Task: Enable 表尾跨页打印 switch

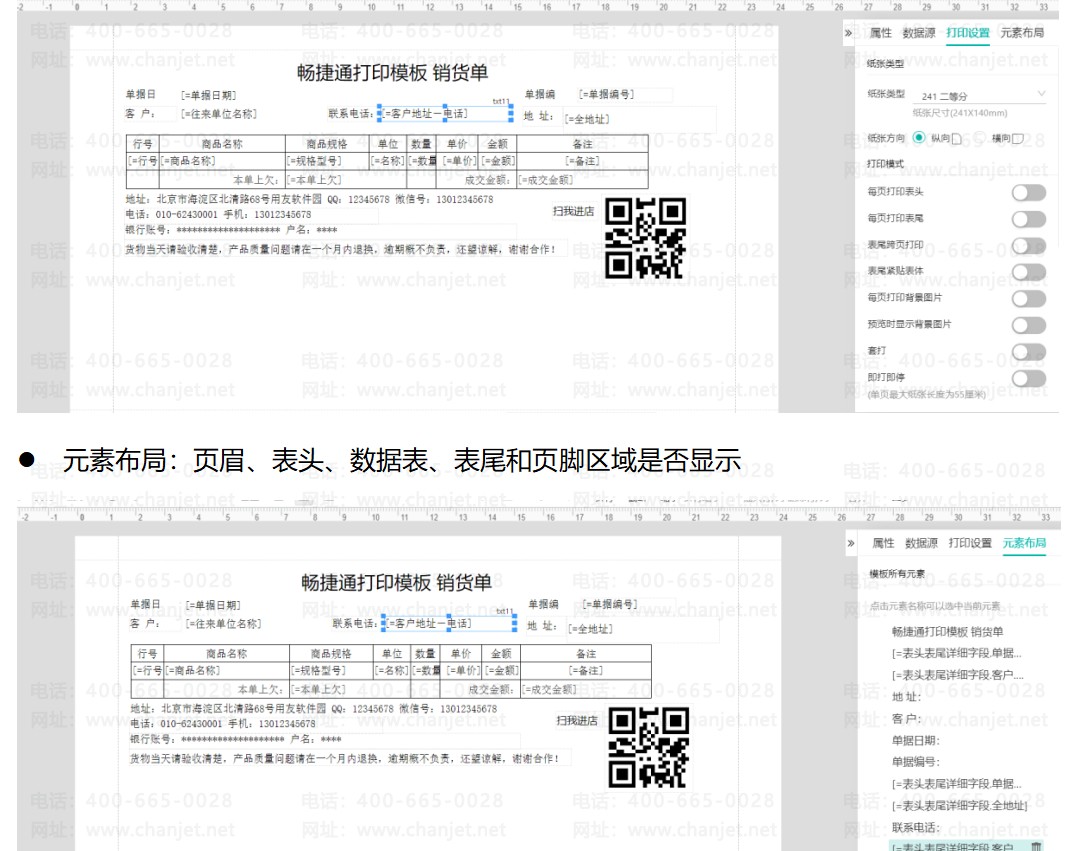Action: [x=1029, y=246]
